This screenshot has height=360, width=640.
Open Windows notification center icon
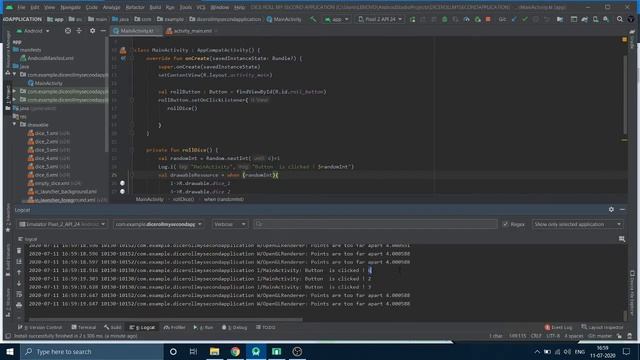click(626, 351)
